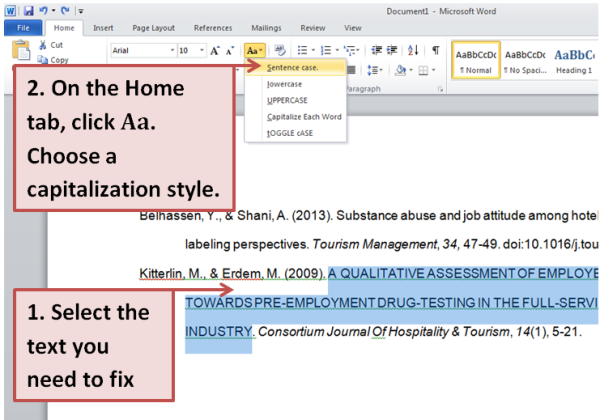
Task: Expand the font size dropdown arrow
Action: 202,50
